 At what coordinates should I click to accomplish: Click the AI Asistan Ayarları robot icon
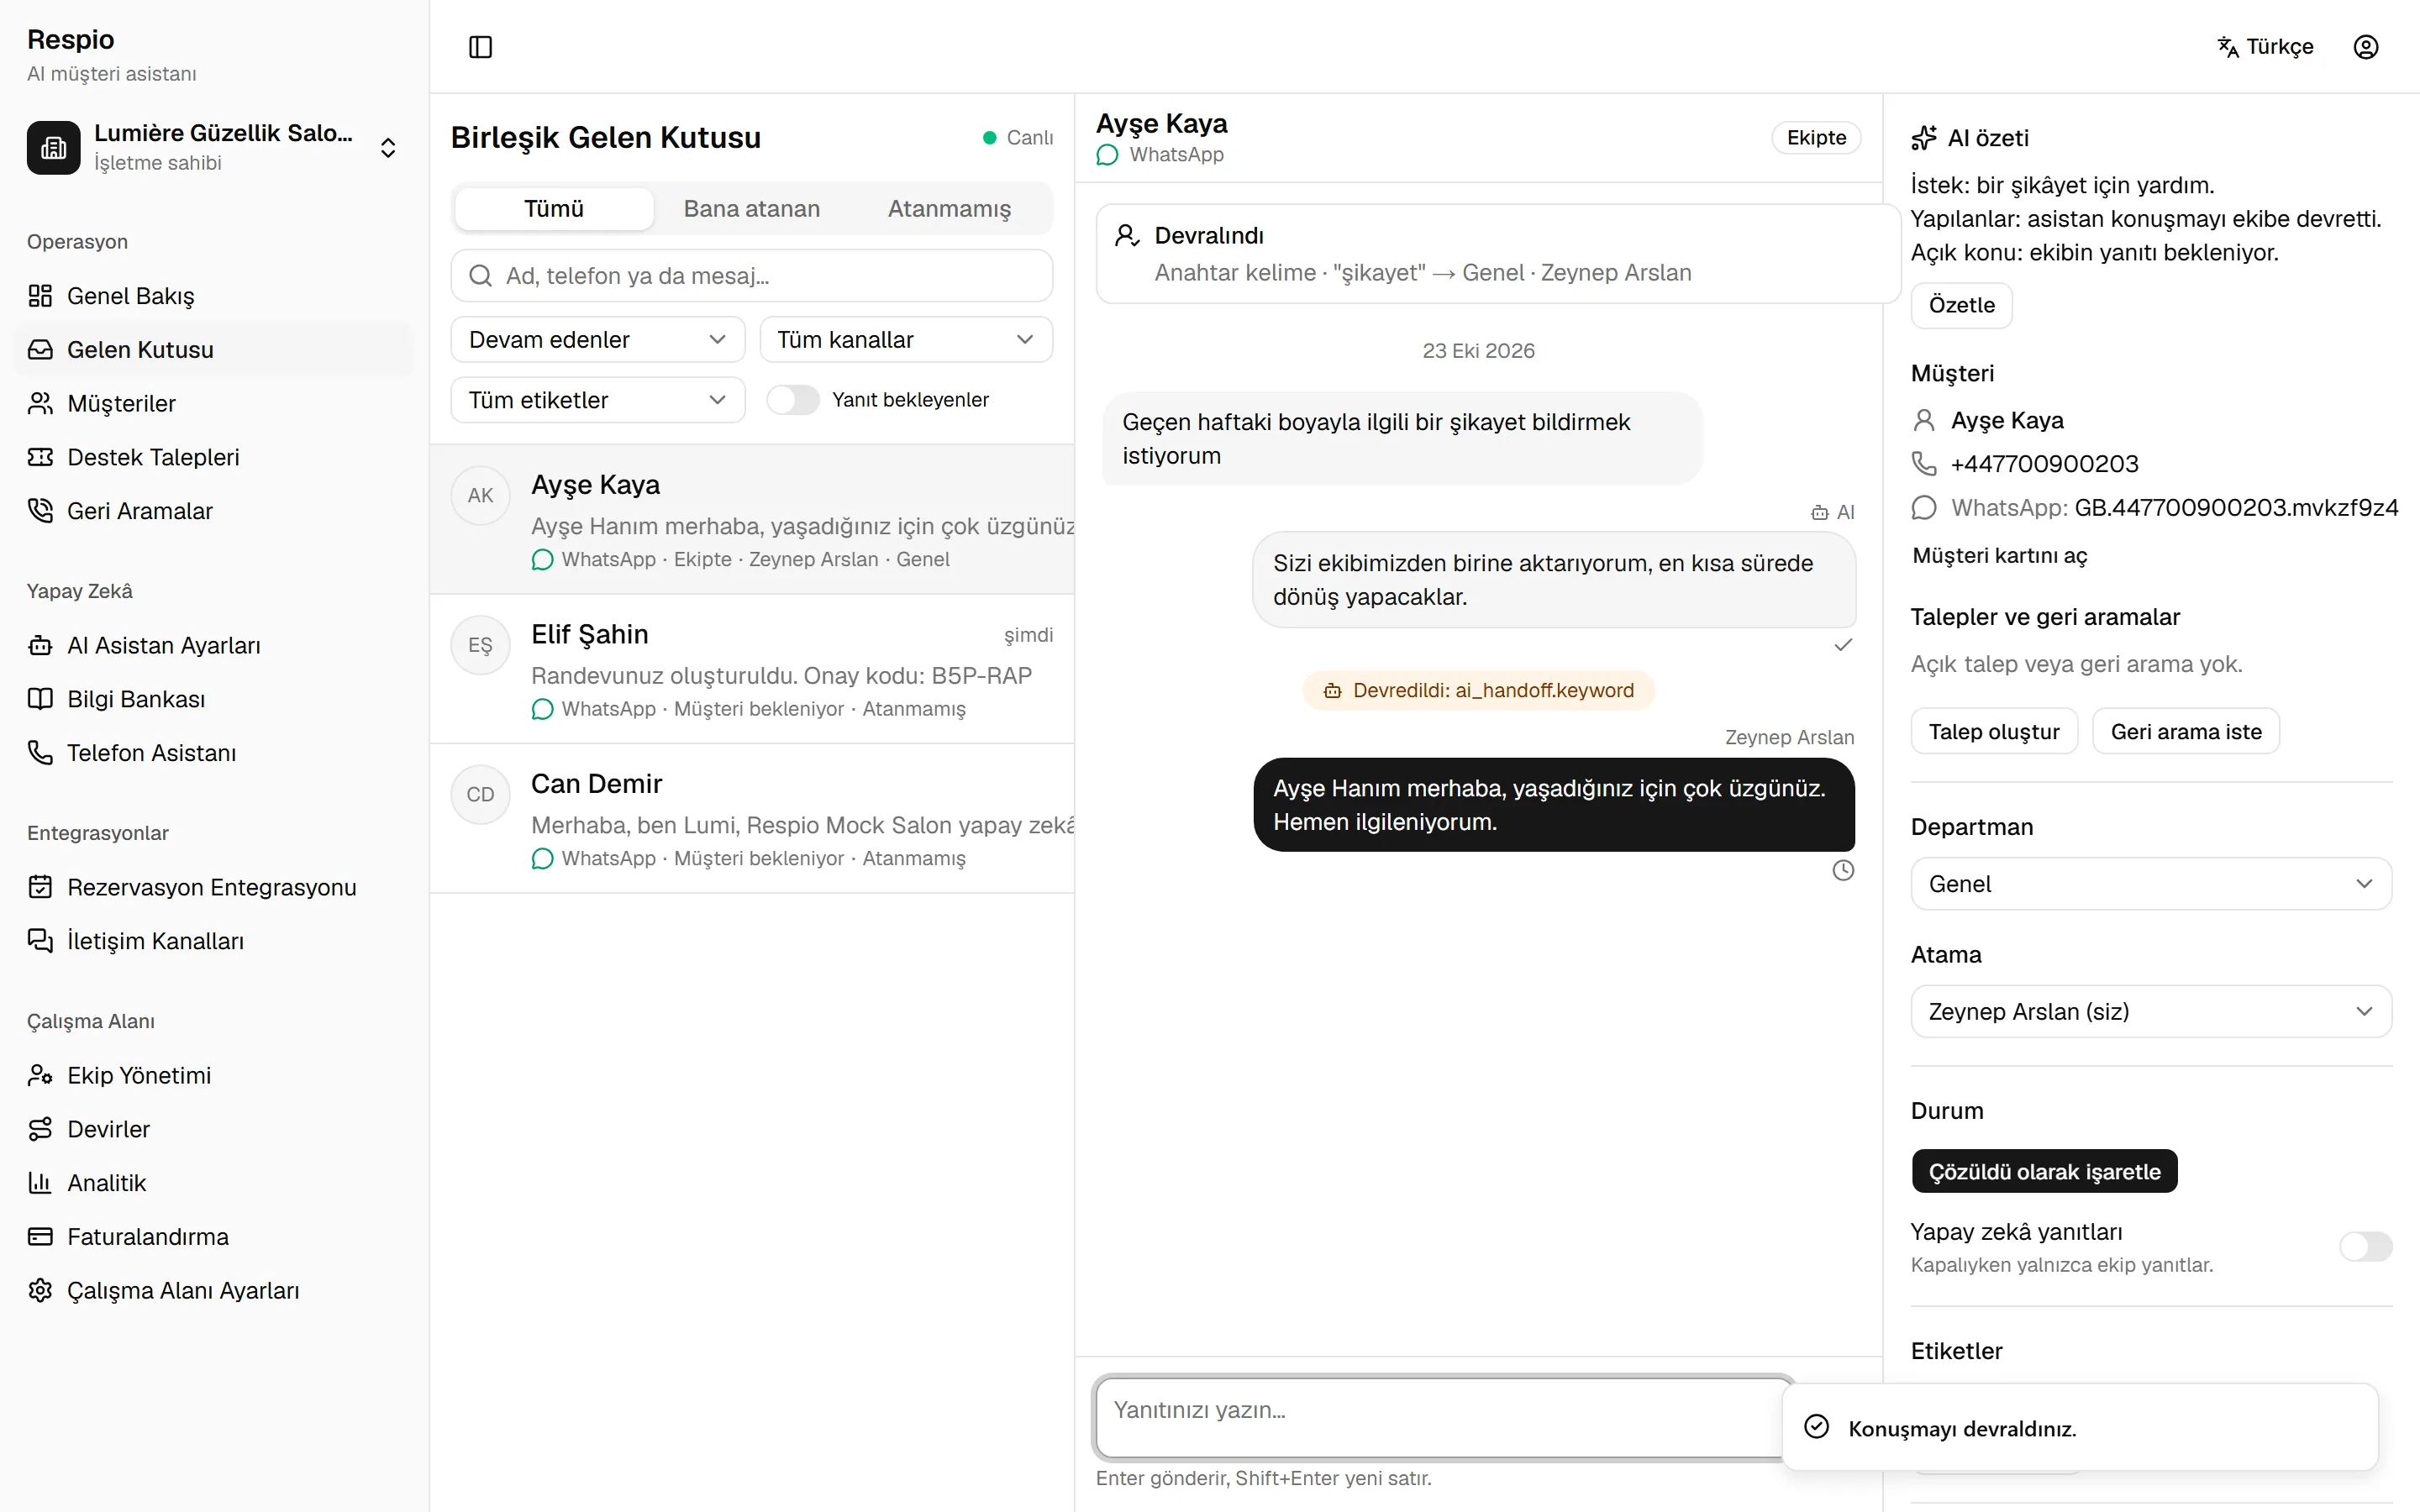[40, 645]
